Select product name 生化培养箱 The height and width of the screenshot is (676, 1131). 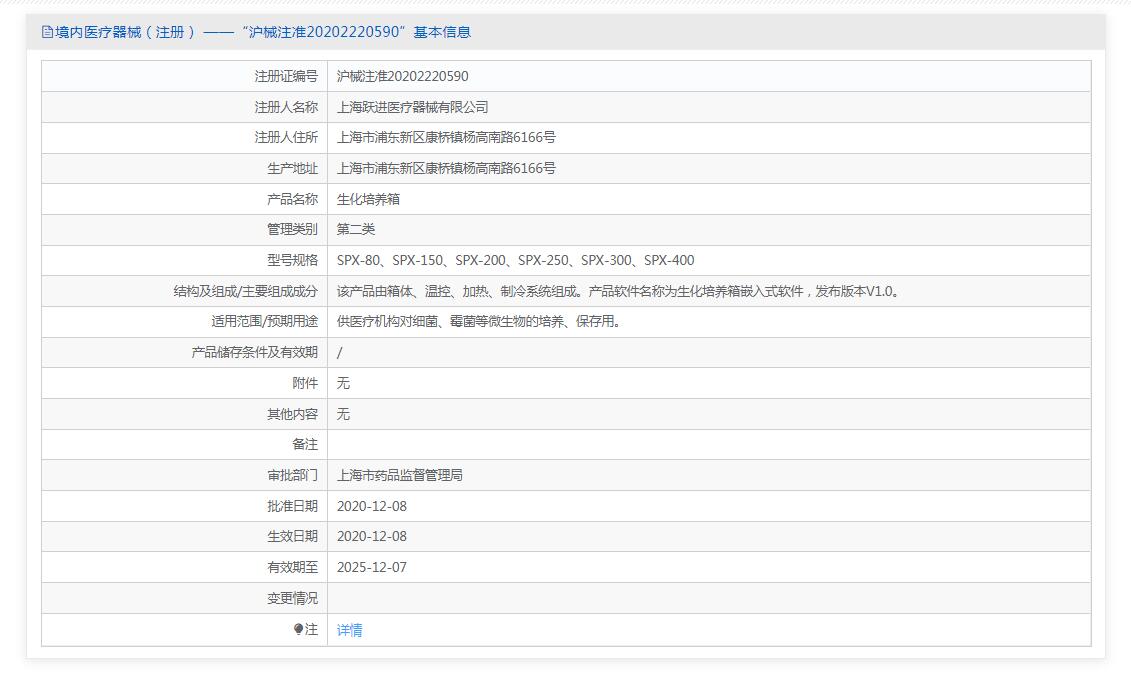[368, 199]
